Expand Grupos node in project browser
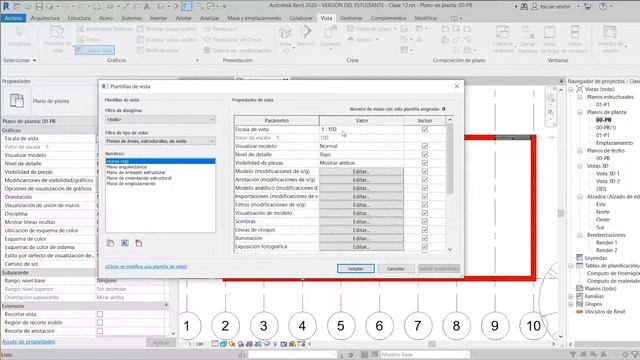Screen dimensions: 640x360 click(x=571, y=304)
